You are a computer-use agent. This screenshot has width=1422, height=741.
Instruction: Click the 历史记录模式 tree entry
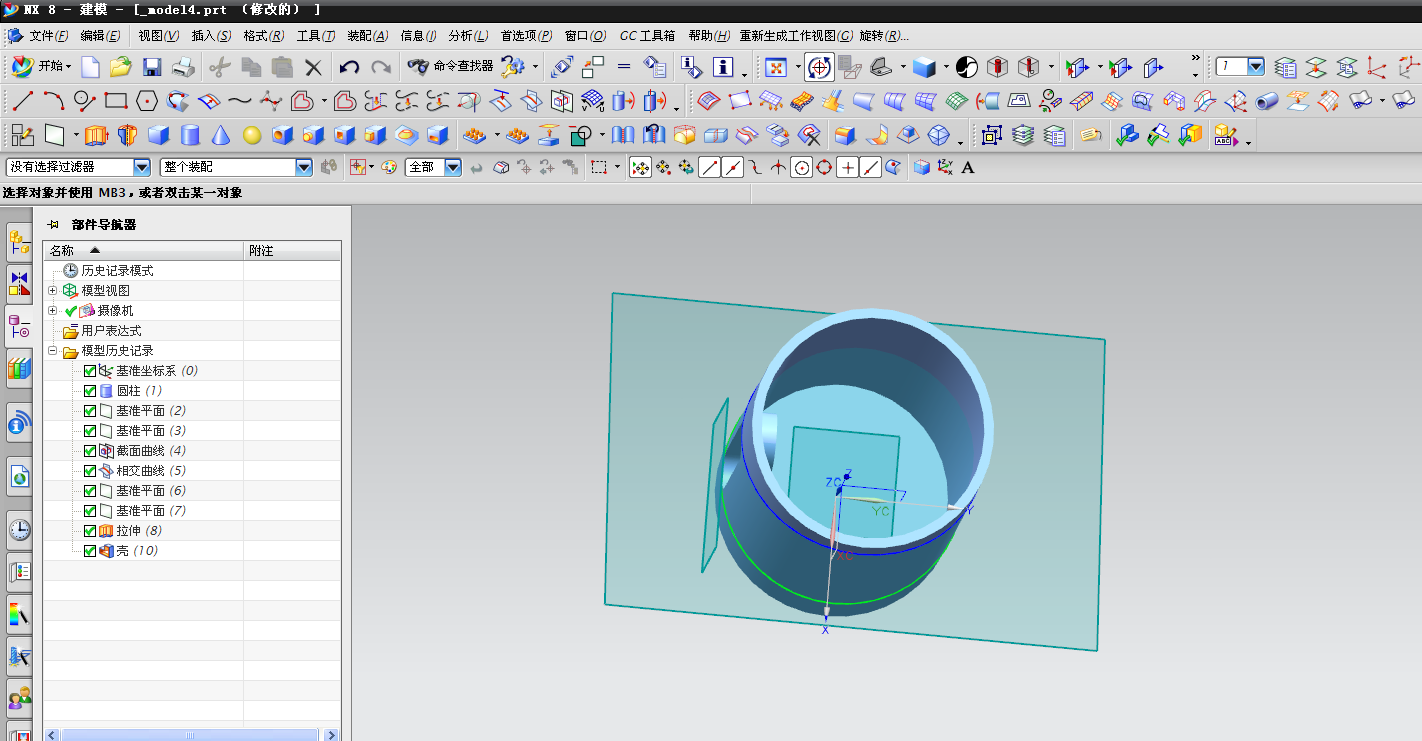(118, 271)
